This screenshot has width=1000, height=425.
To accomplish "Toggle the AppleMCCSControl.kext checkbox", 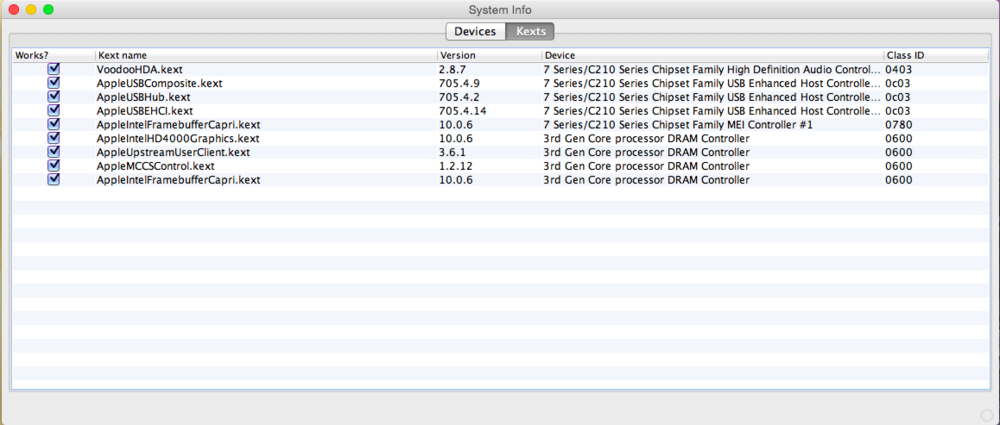I will coord(54,166).
